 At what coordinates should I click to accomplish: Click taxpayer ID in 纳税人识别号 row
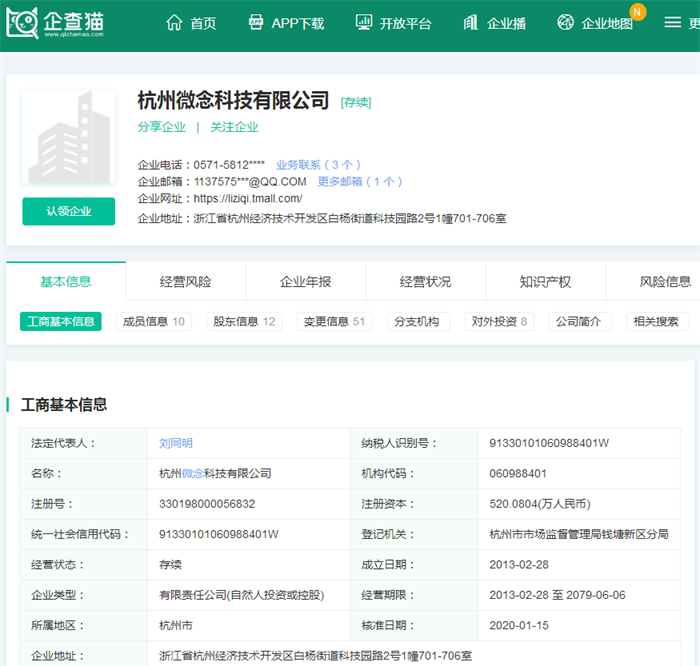click(x=549, y=443)
